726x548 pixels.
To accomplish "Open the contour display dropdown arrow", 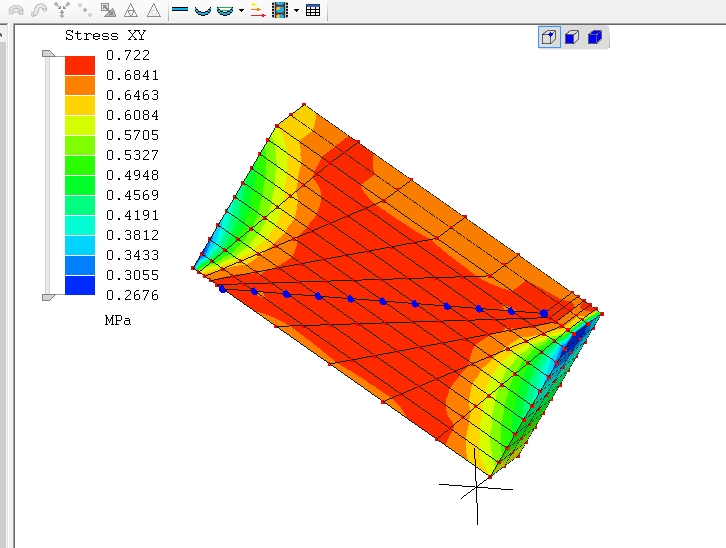I will 241,10.
